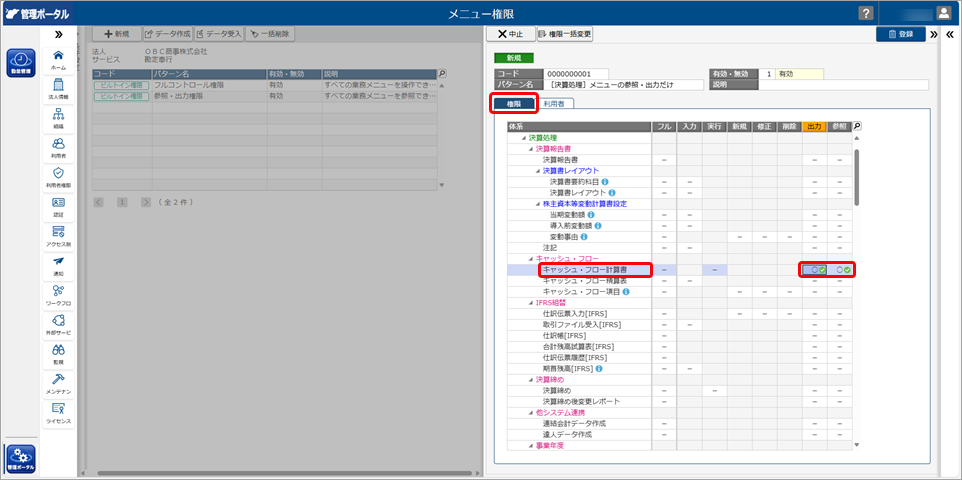Open the 外部サービ sidebar icon
This screenshot has width=962, height=480.
click(59, 324)
